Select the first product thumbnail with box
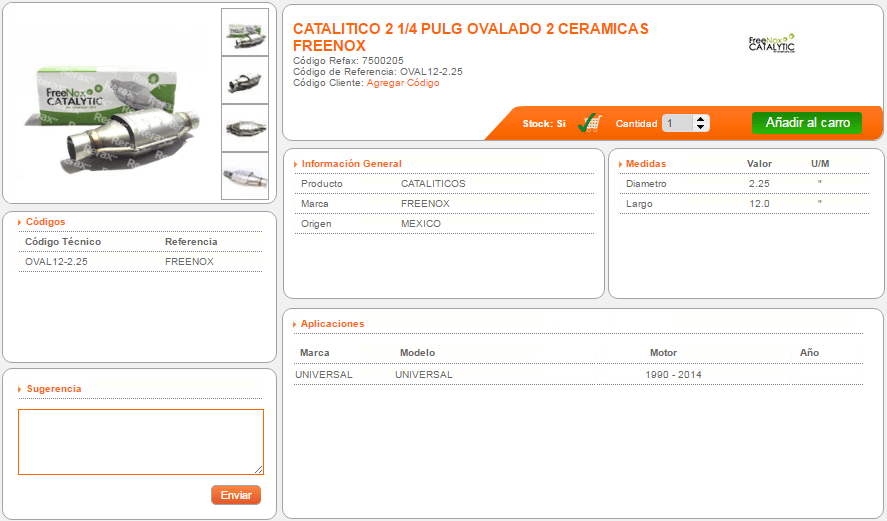Screen dimensions: 887x521 pos(245,32)
